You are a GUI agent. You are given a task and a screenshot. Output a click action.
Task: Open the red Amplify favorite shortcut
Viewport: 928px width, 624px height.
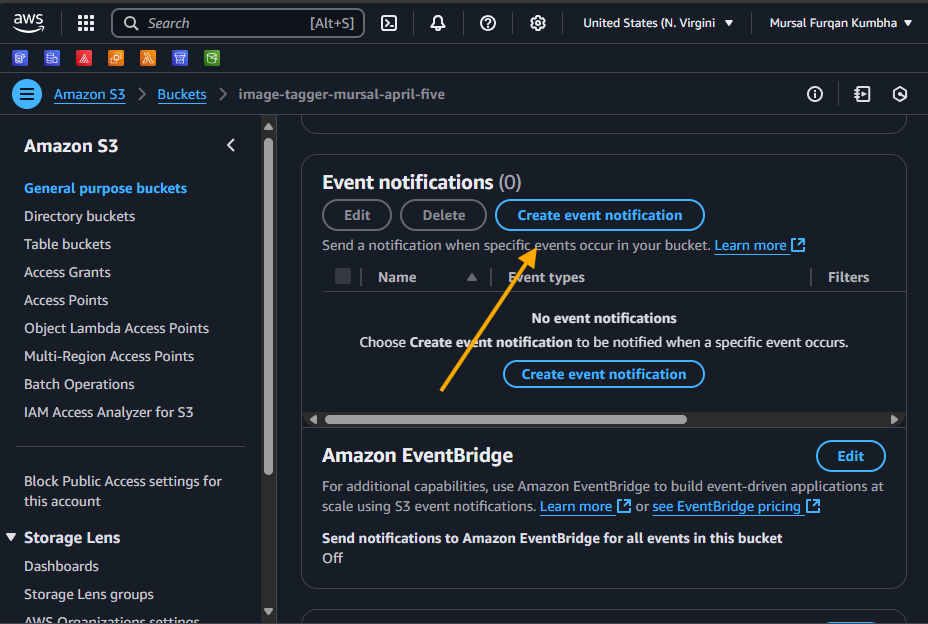pyautogui.click(x=84, y=58)
